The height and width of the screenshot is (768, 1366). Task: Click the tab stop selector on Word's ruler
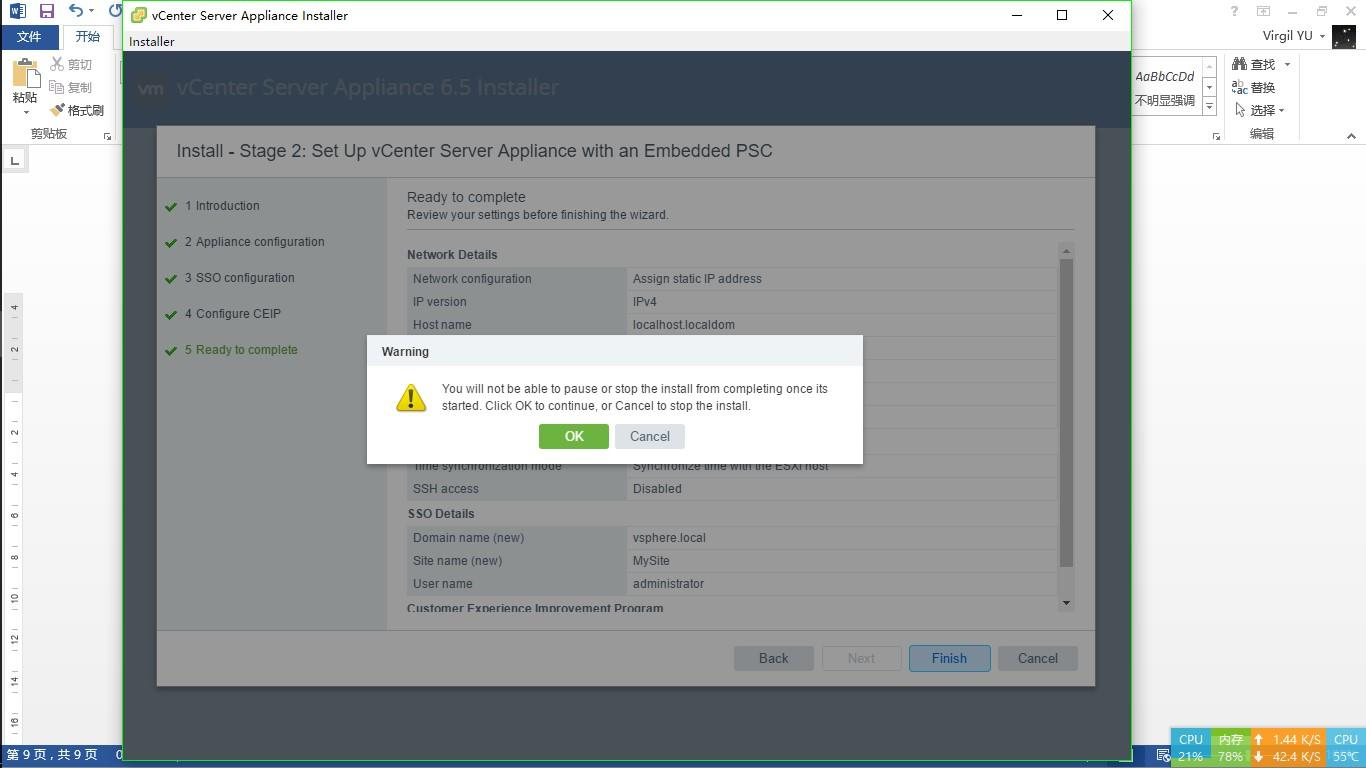[15, 160]
